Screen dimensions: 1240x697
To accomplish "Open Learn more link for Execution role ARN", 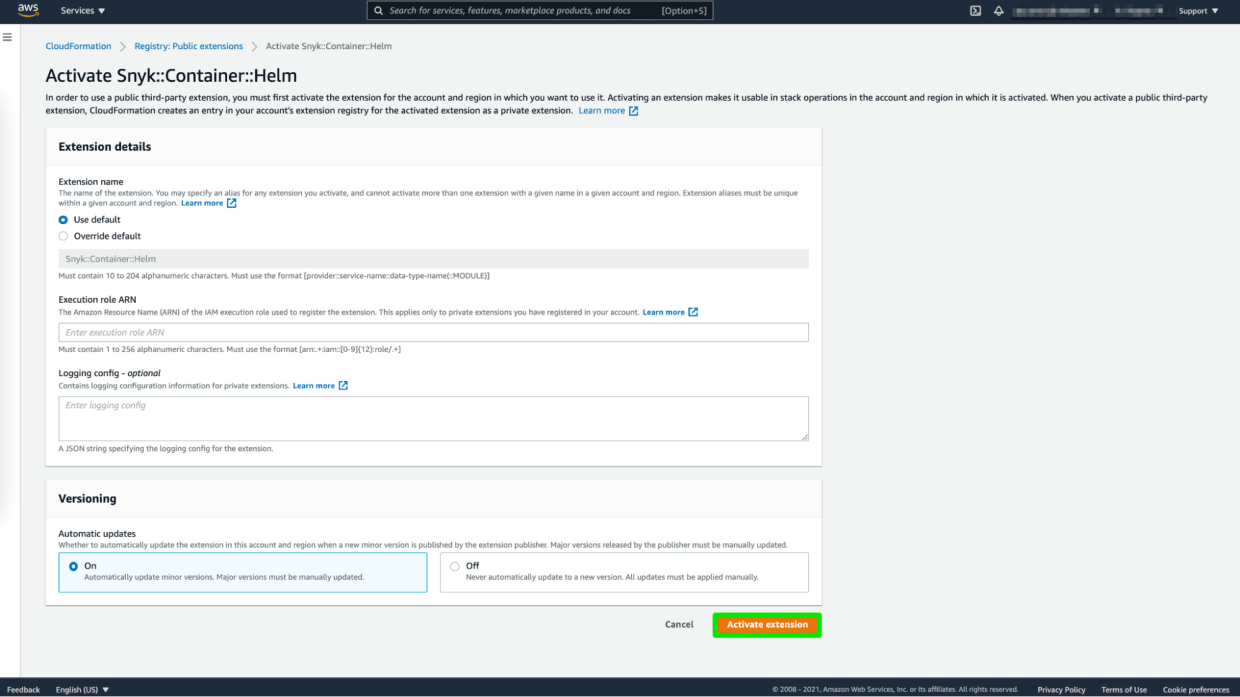I will (670, 312).
